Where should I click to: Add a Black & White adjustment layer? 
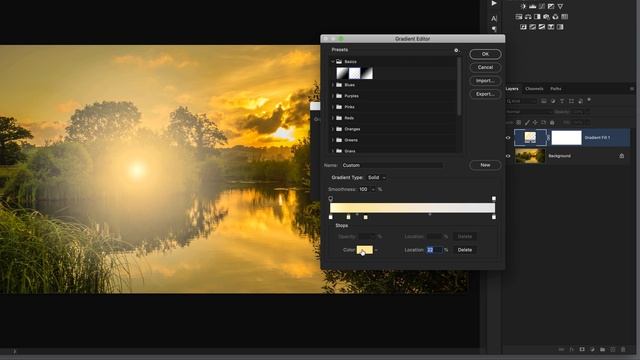coord(537,17)
